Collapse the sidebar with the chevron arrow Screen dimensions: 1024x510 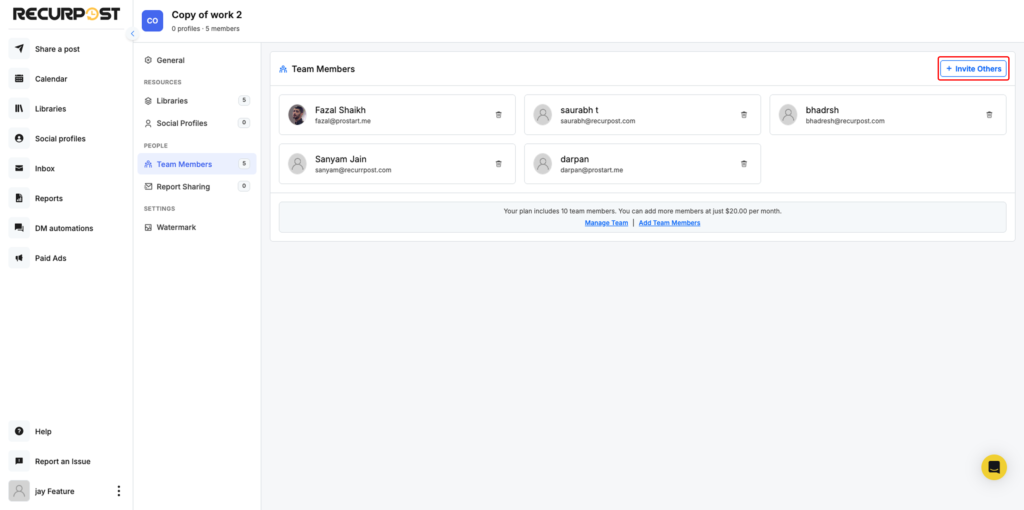133,33
